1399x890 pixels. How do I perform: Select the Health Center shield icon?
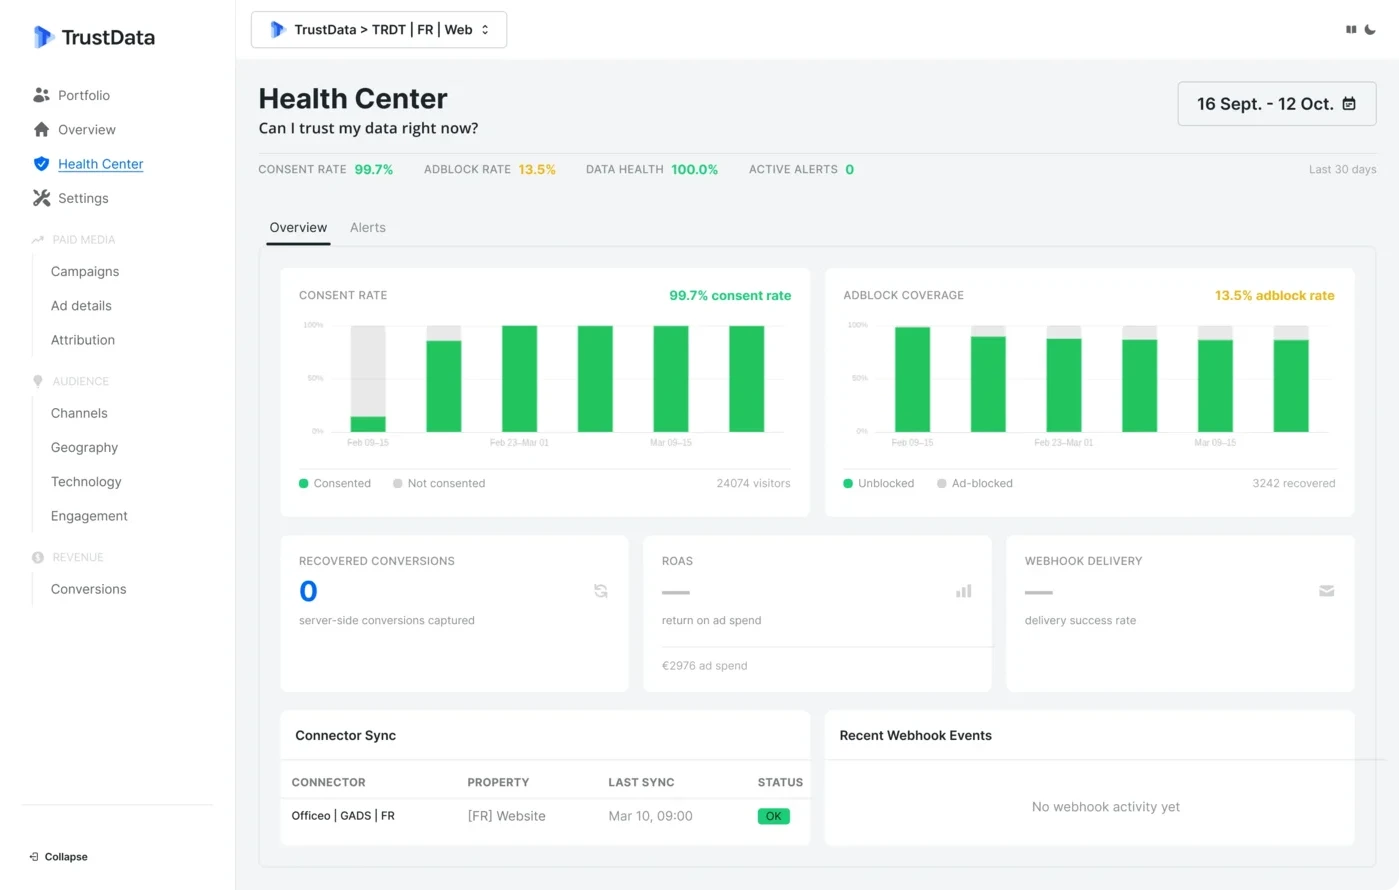pyautogui.click(x=40, y=164)
